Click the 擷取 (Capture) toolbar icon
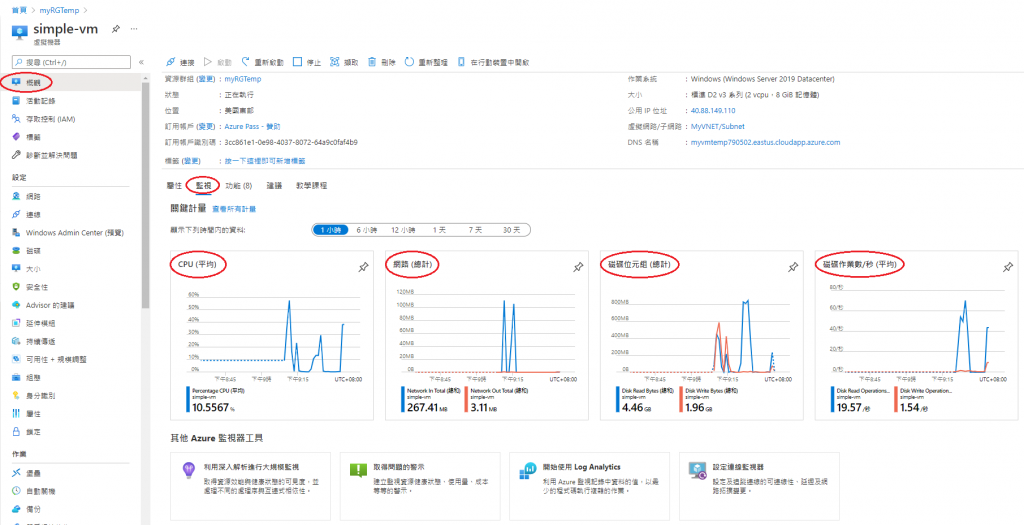Image resolution: width=1024 pixels, height=525 pixels. 335,62
